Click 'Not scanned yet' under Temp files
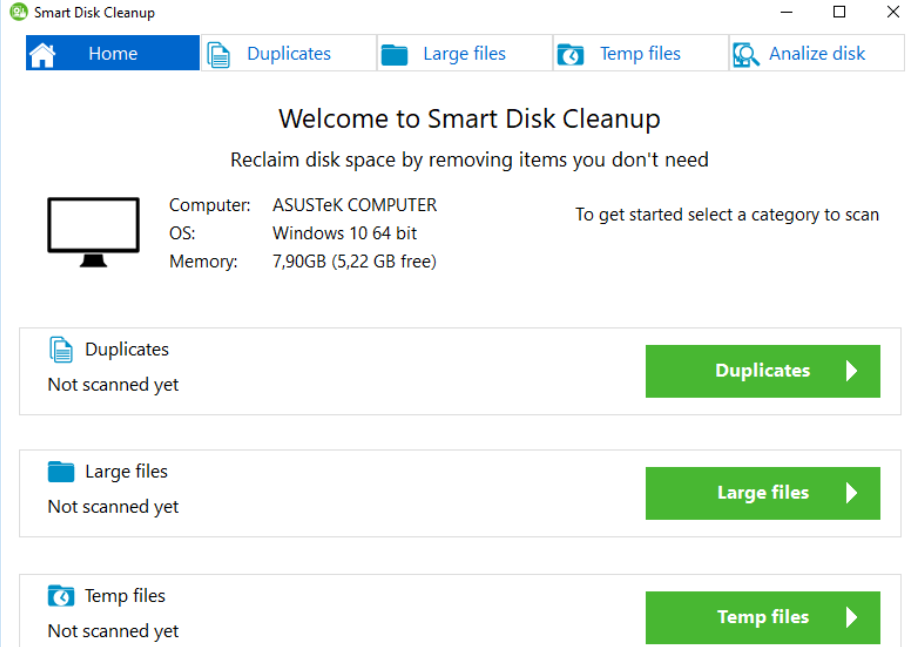Screen dimensions: 918x647 pyautogui.click(x=113, y=631)
